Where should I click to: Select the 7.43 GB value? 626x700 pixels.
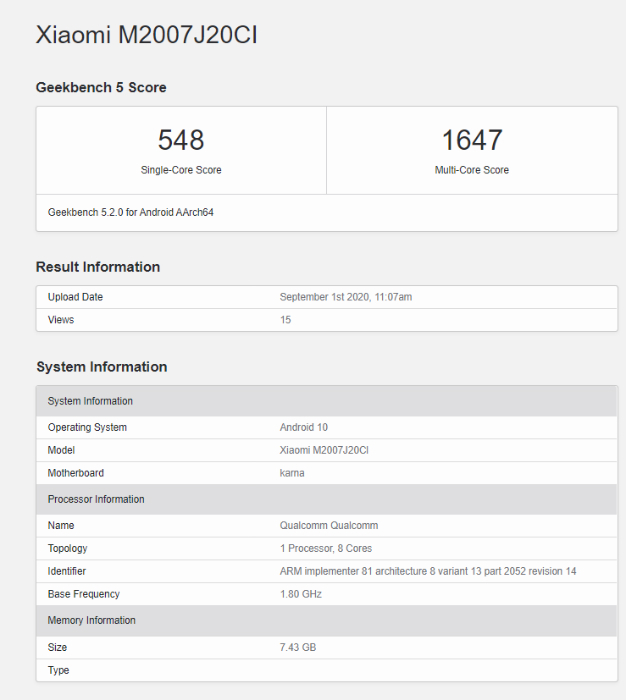point(298,647)
